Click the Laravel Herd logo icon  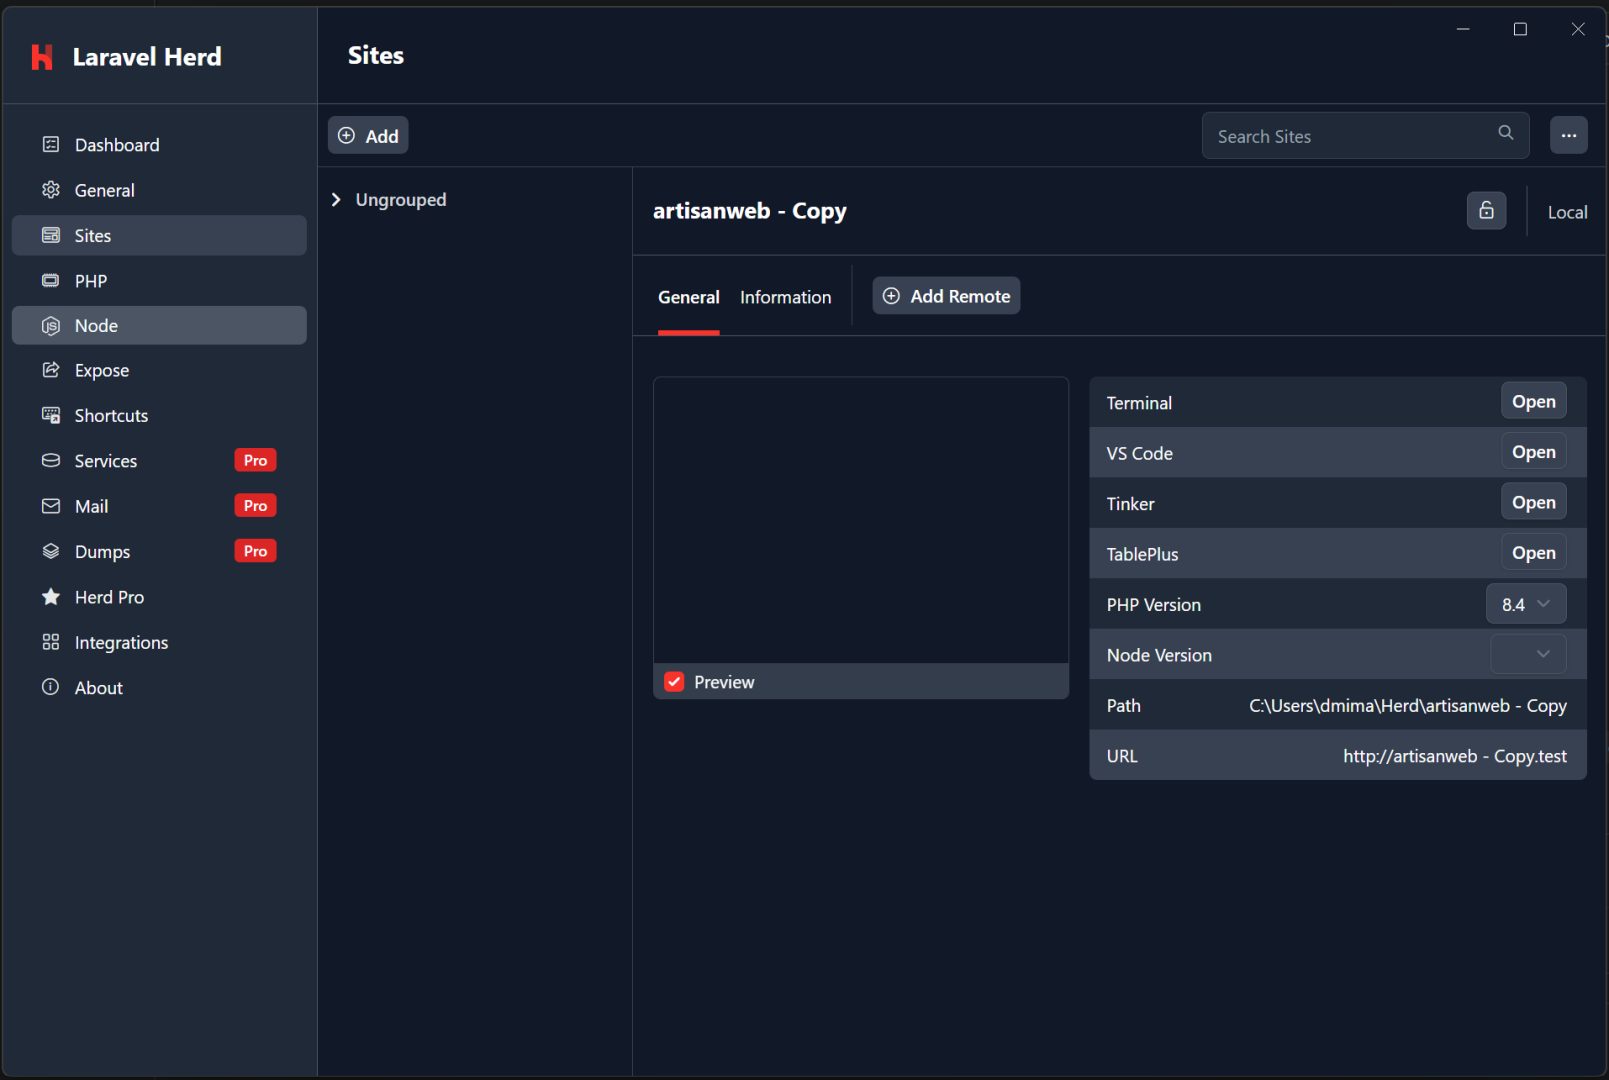coord(42,57)
